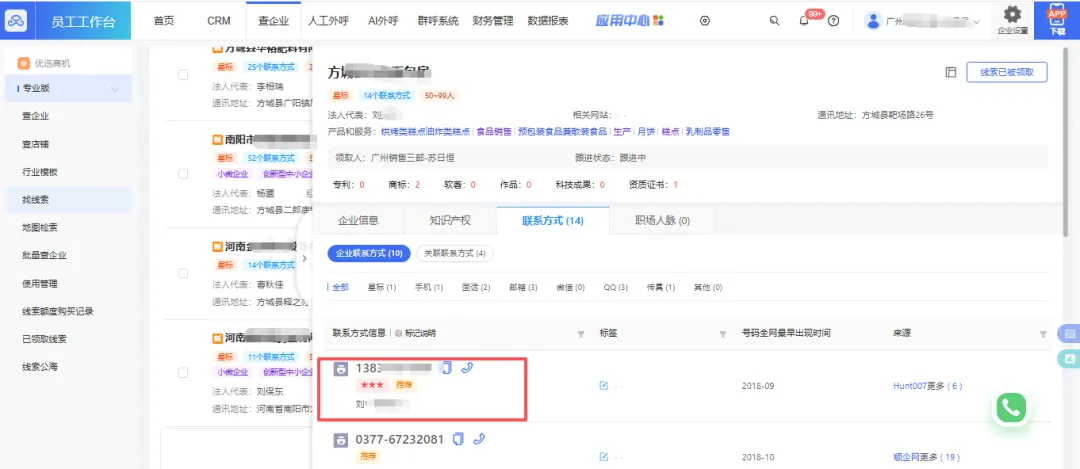Click the fax-type icon before the 1383 number
The width and height of the screenshot is (1080, 469).
click(x=340, y=368)
